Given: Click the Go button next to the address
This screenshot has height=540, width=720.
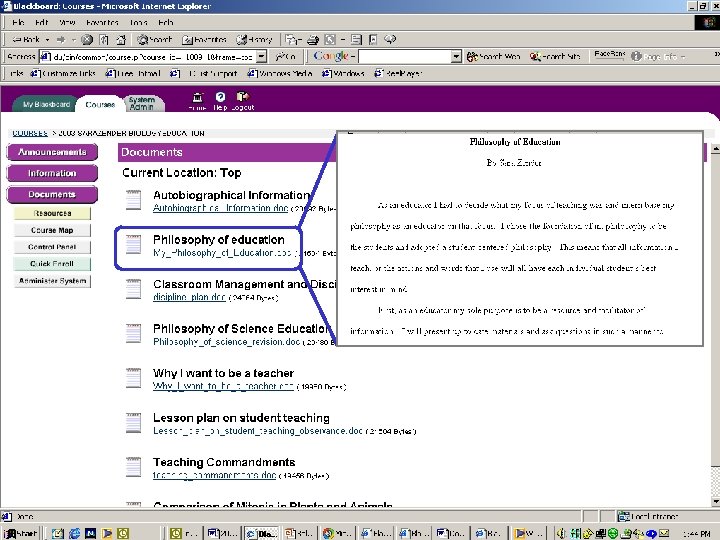Looking at the screenshot, I should tap(285, 56).
